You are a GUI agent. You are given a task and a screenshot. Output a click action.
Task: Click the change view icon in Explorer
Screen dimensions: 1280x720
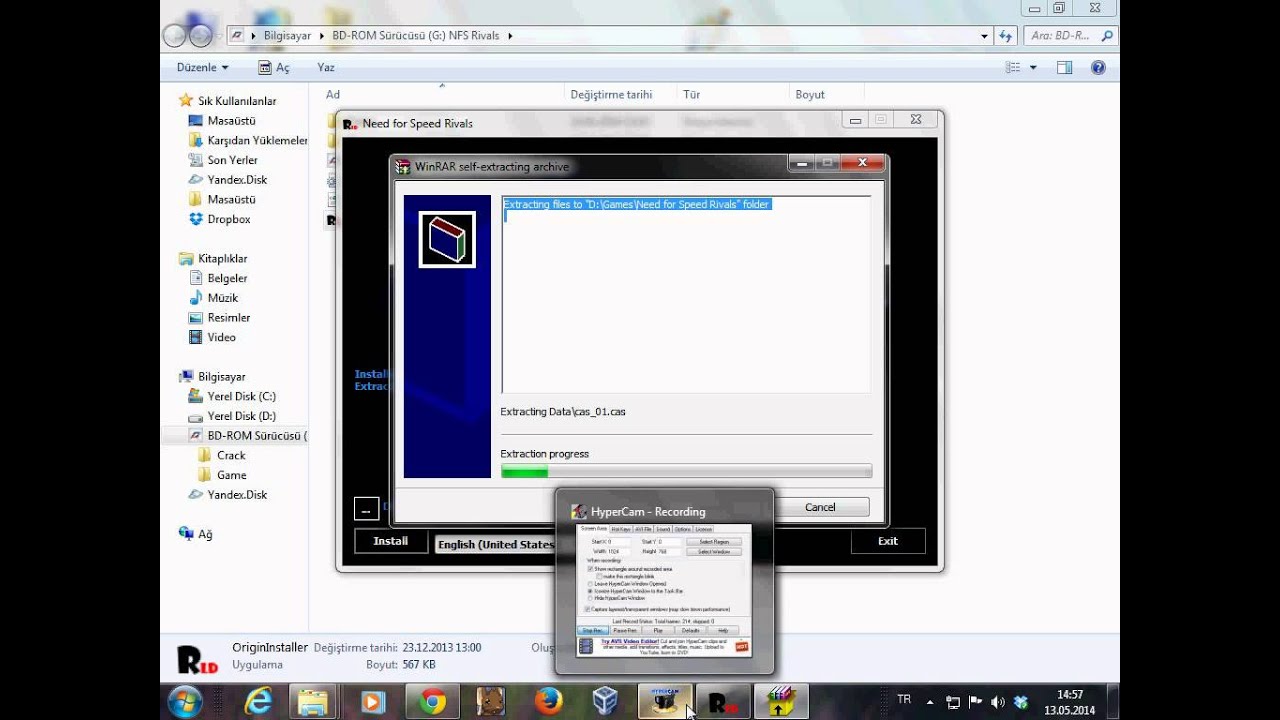point(1013,67)
